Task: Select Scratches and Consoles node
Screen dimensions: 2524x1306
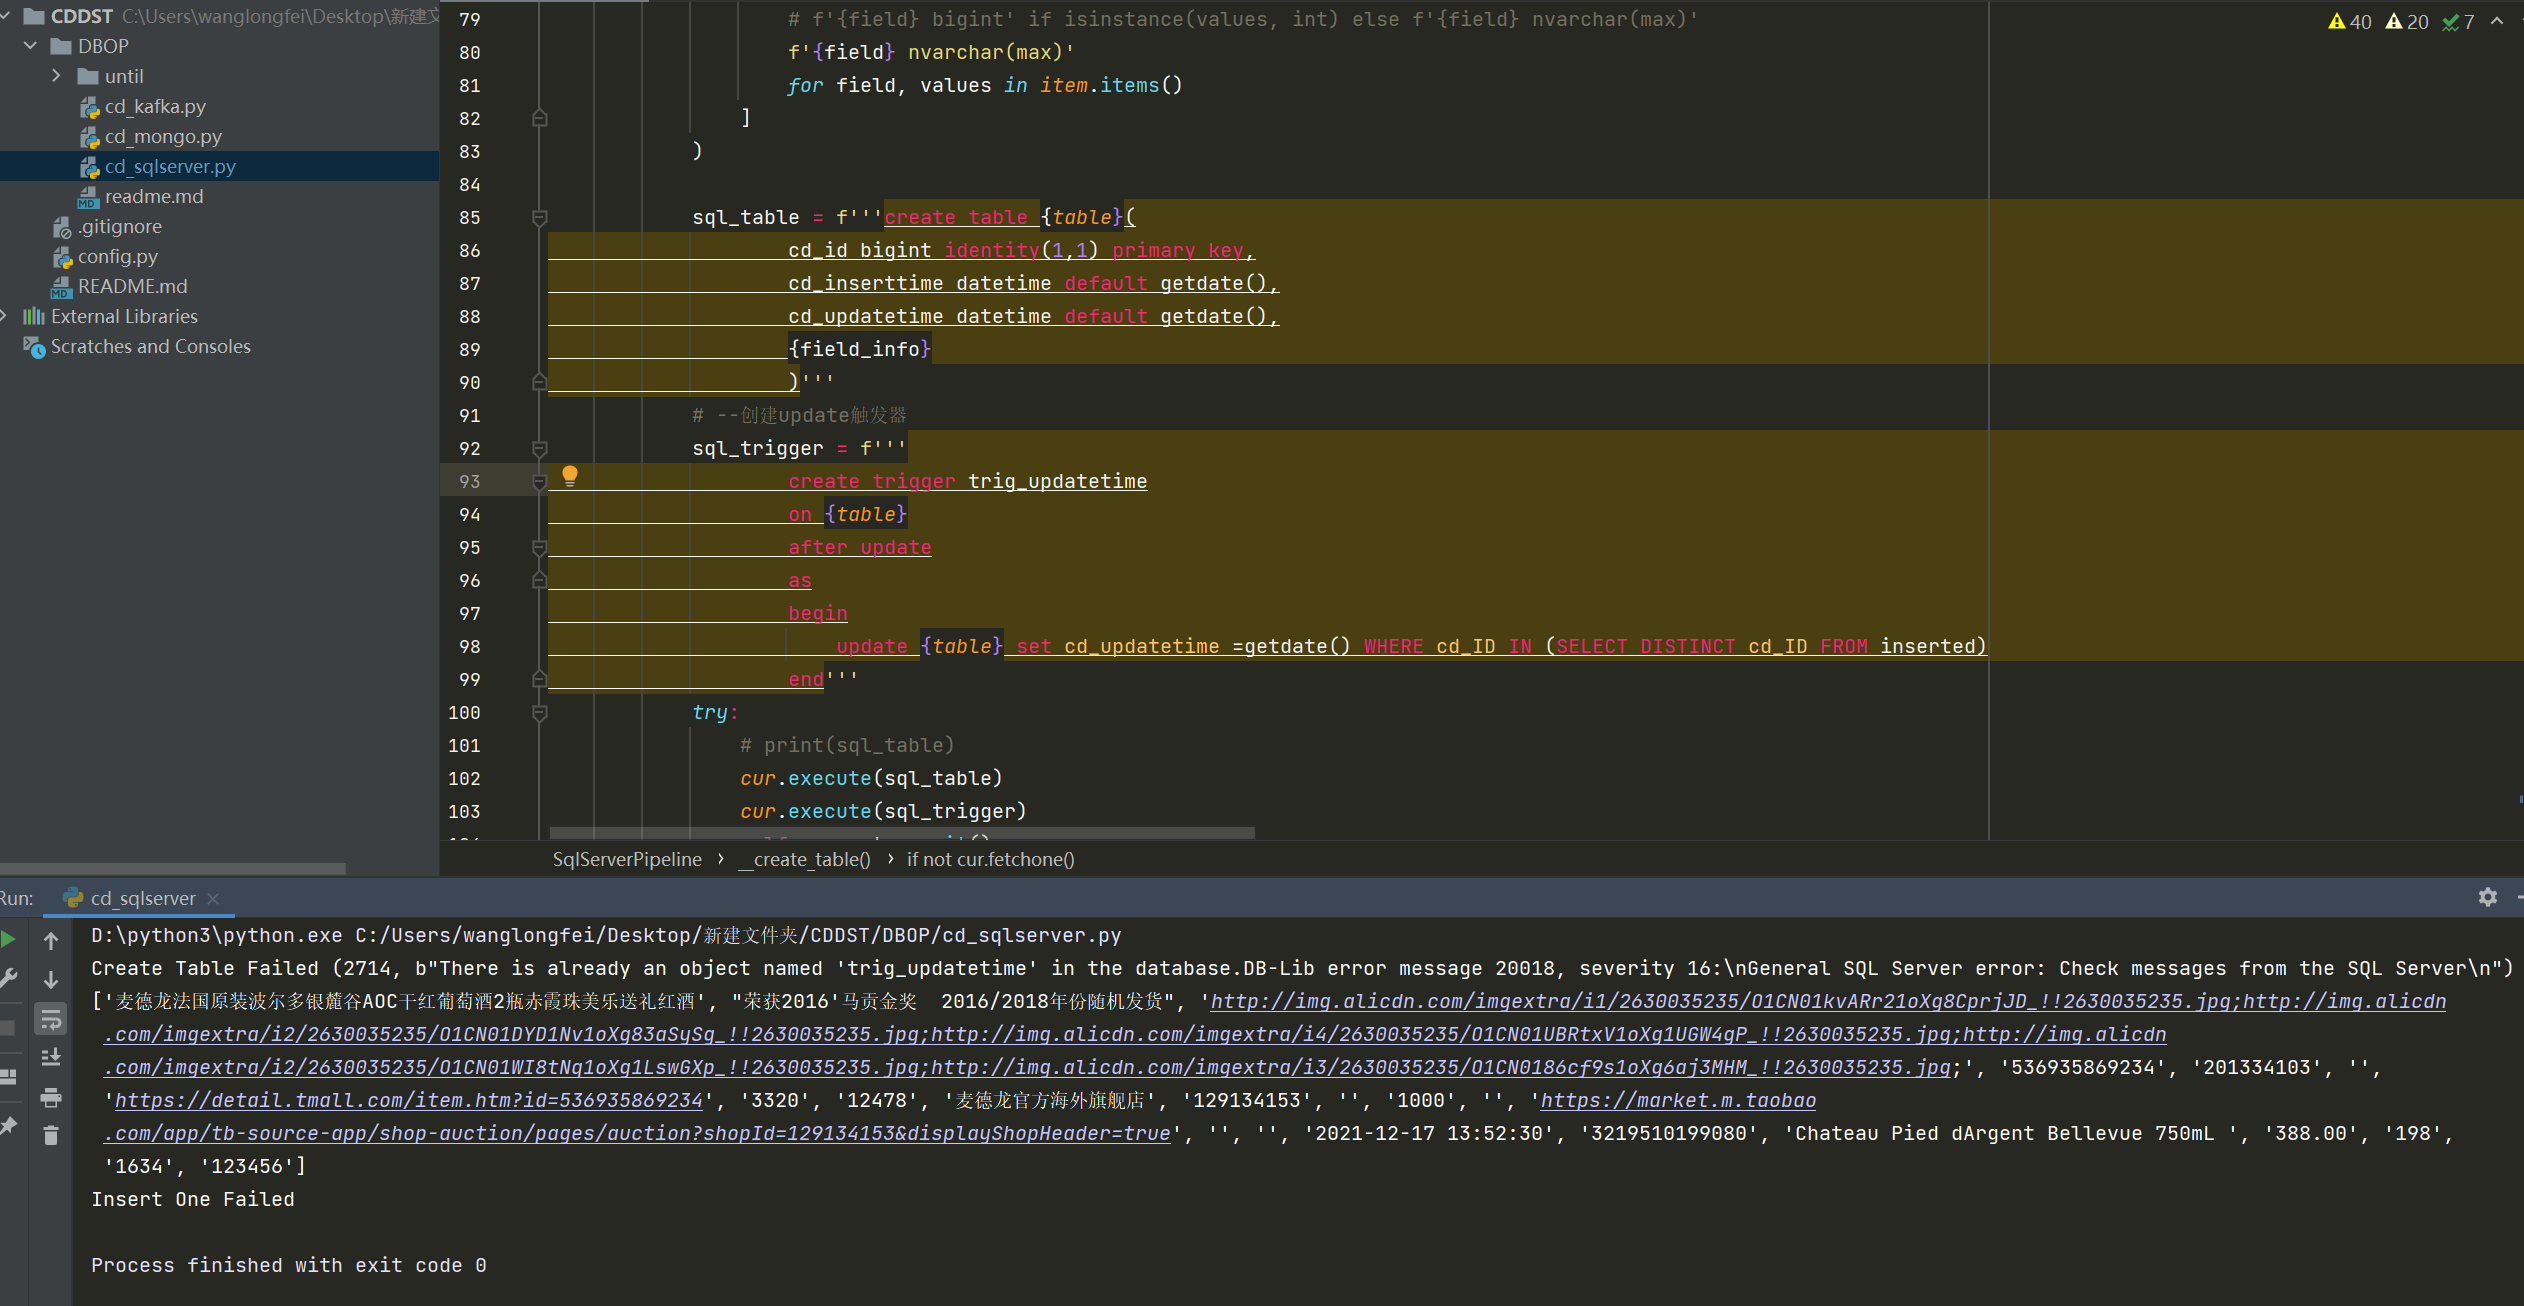Action: click(150, 346)
